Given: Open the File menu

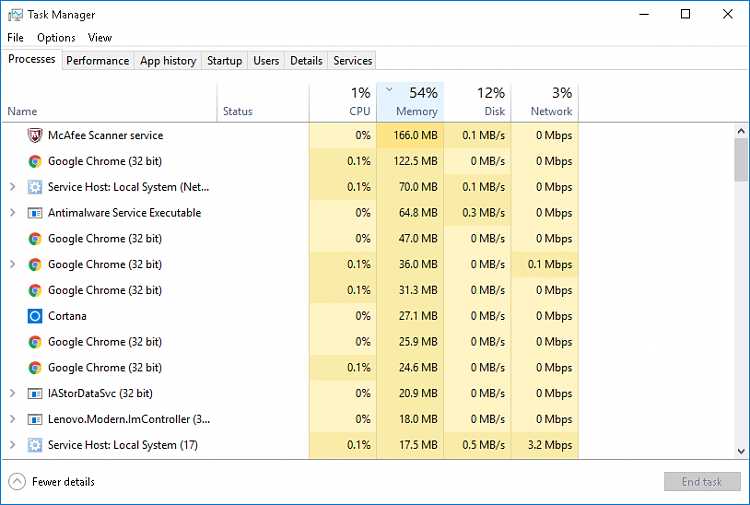Looking at the screenshot, I should pos(15,37).
